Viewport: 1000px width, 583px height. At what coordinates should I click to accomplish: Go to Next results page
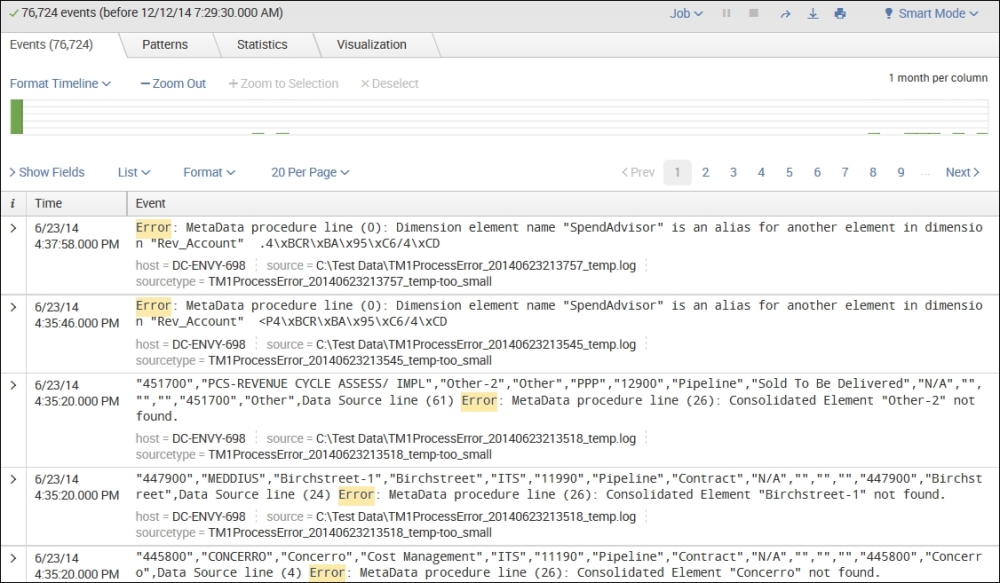963,172
